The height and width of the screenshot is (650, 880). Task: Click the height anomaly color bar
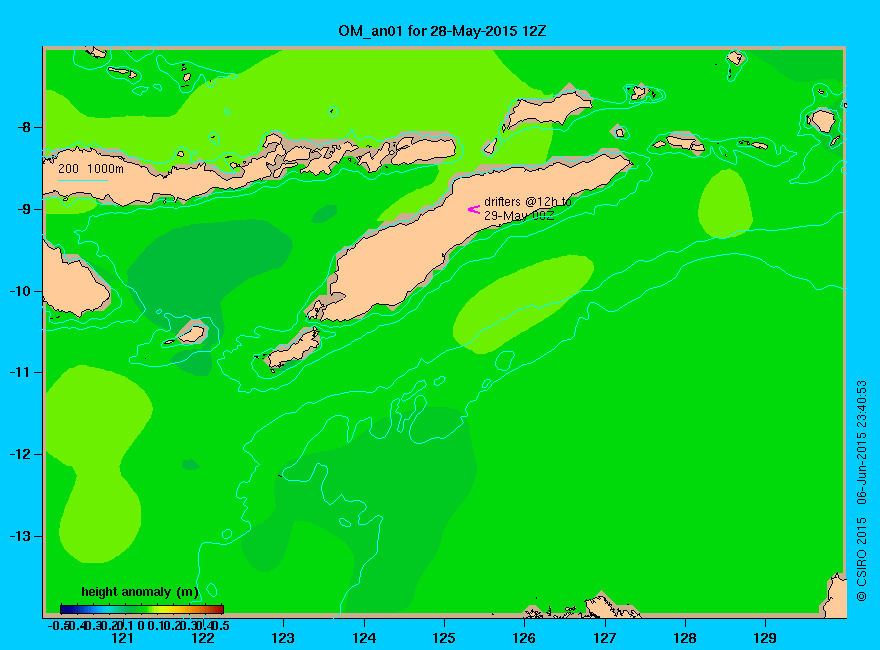(x=142, y=609)
